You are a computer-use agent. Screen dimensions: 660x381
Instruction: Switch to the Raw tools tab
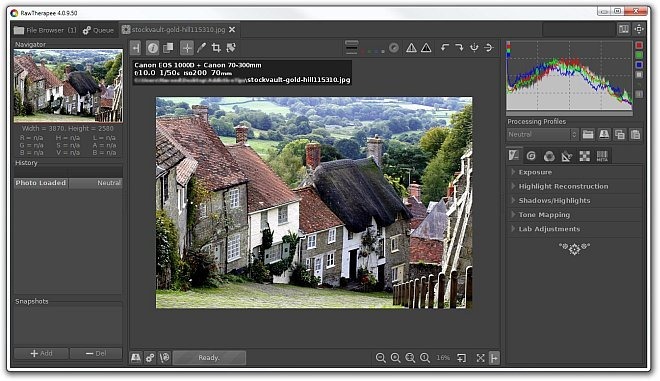[x=584, y=156]
